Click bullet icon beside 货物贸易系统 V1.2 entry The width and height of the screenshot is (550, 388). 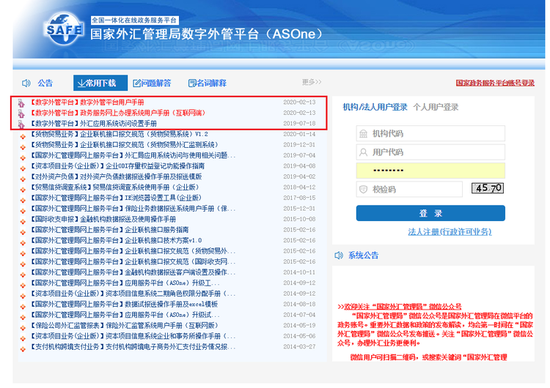(x=23, y=136)
